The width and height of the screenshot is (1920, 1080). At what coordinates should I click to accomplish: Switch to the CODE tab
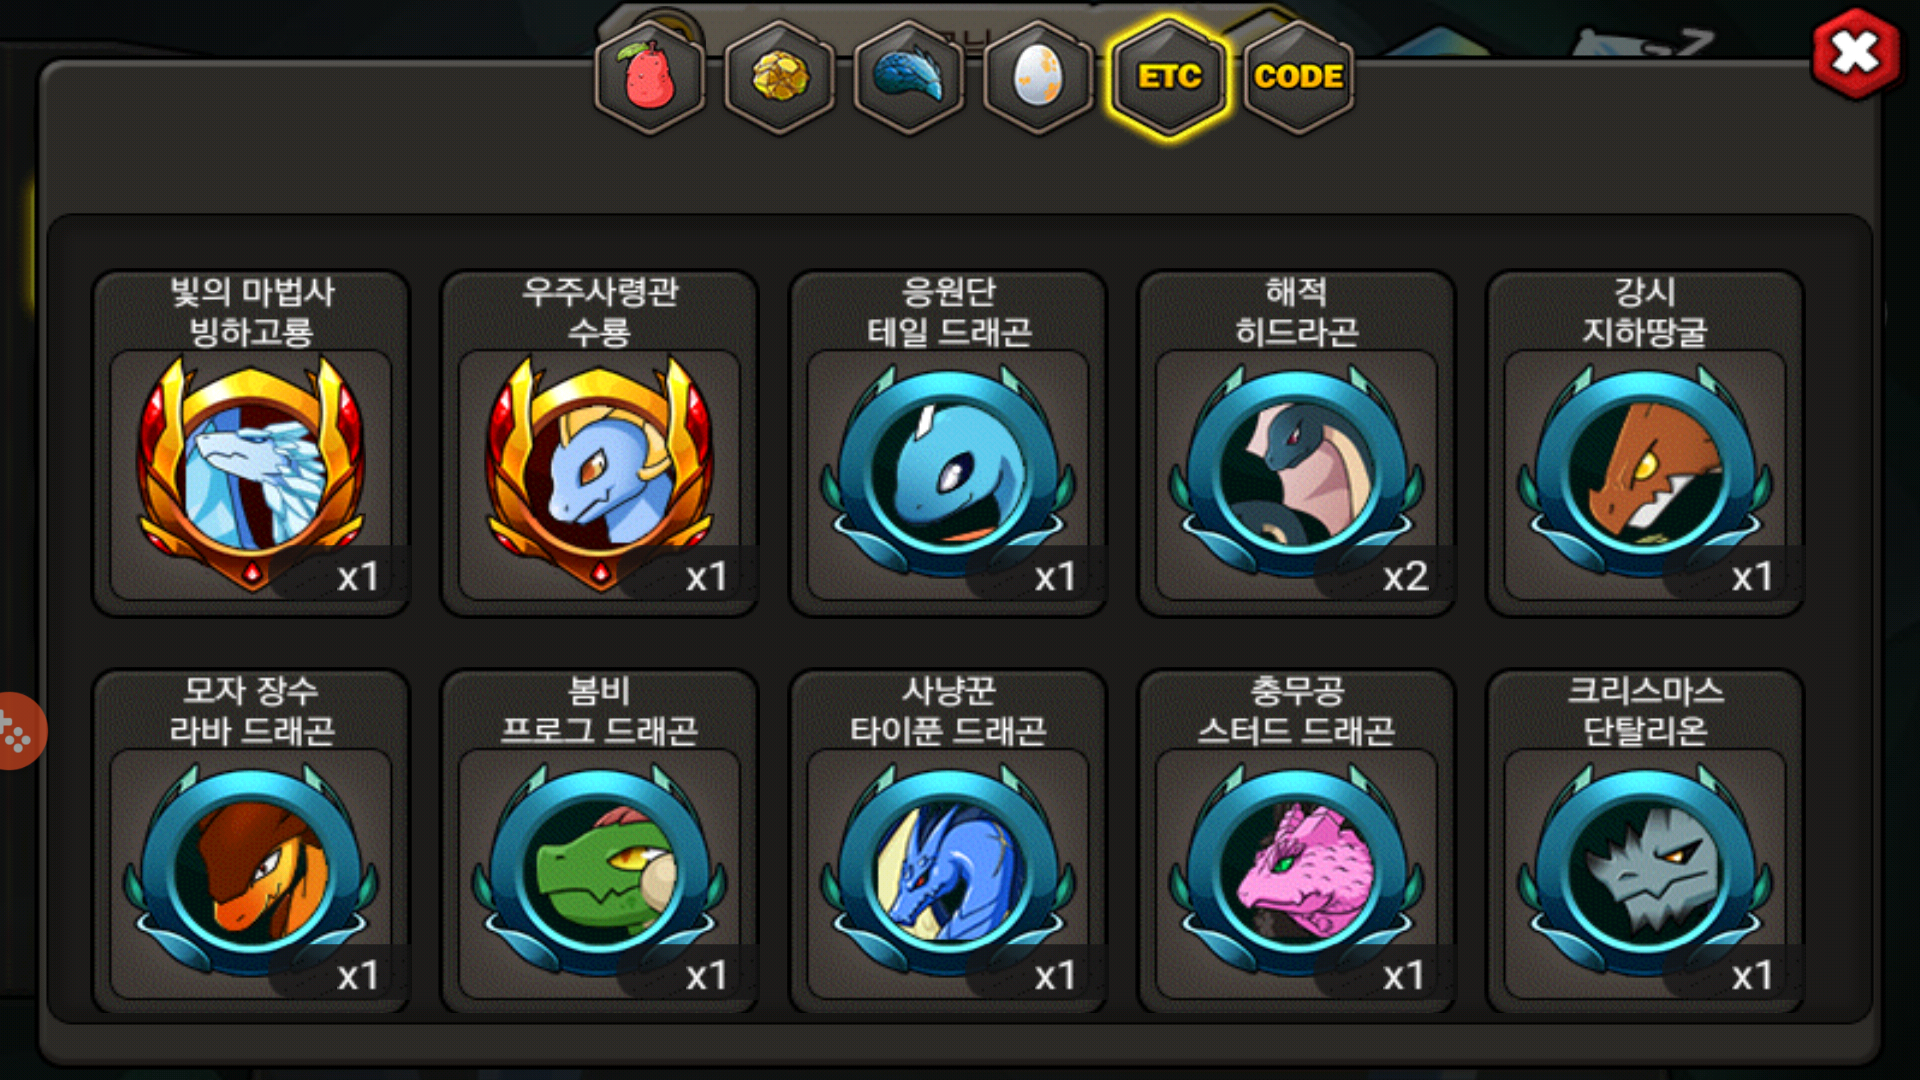[1299, 77]
